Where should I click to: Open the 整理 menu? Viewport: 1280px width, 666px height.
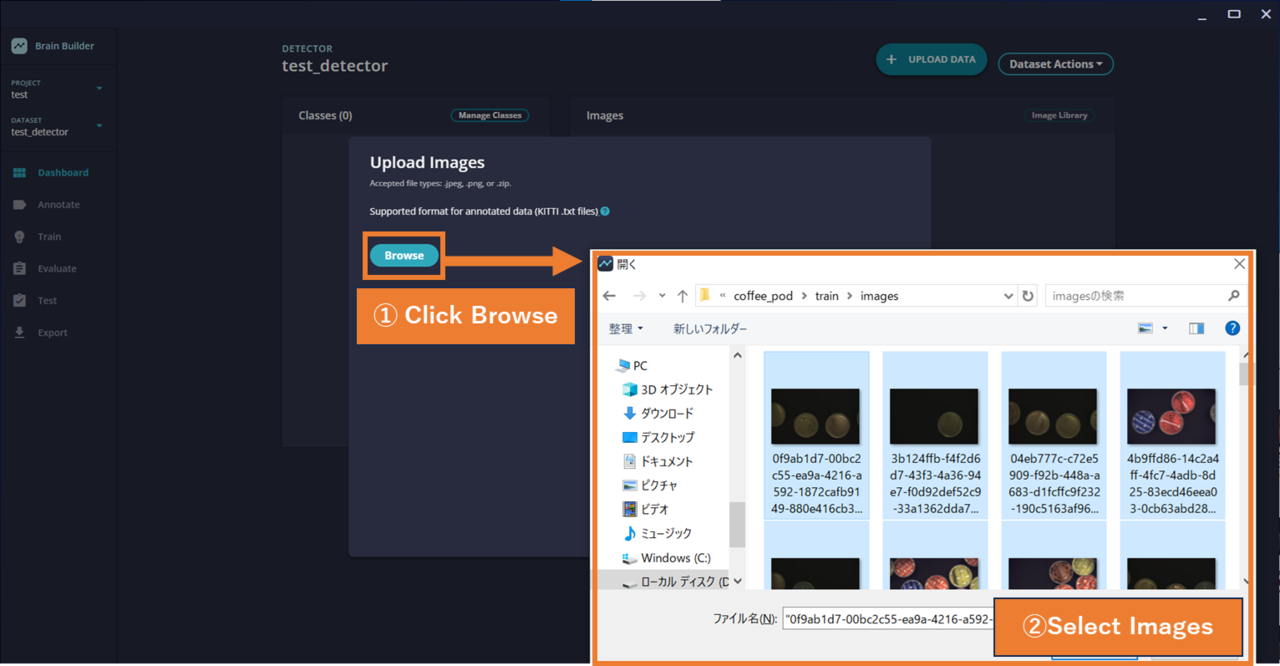[626, 328]
